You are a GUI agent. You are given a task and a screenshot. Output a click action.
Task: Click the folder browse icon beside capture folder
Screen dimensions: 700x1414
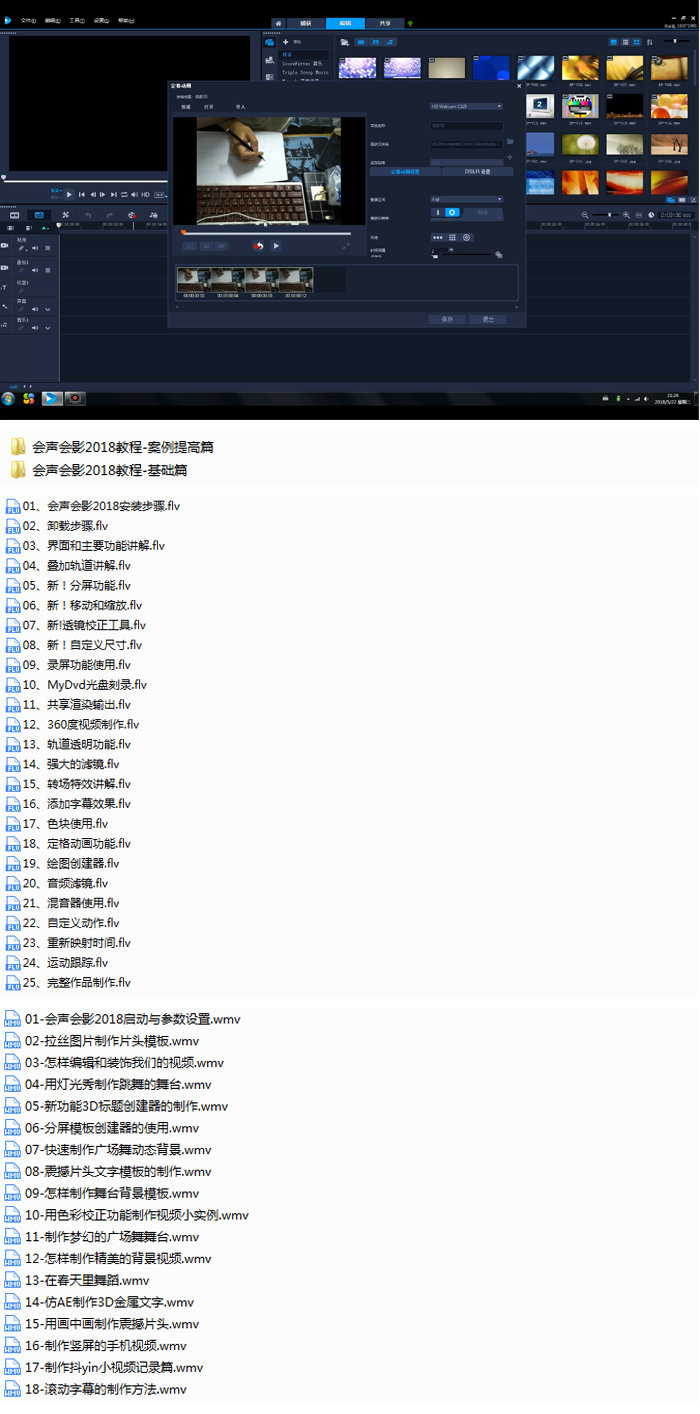click(509, 142)
